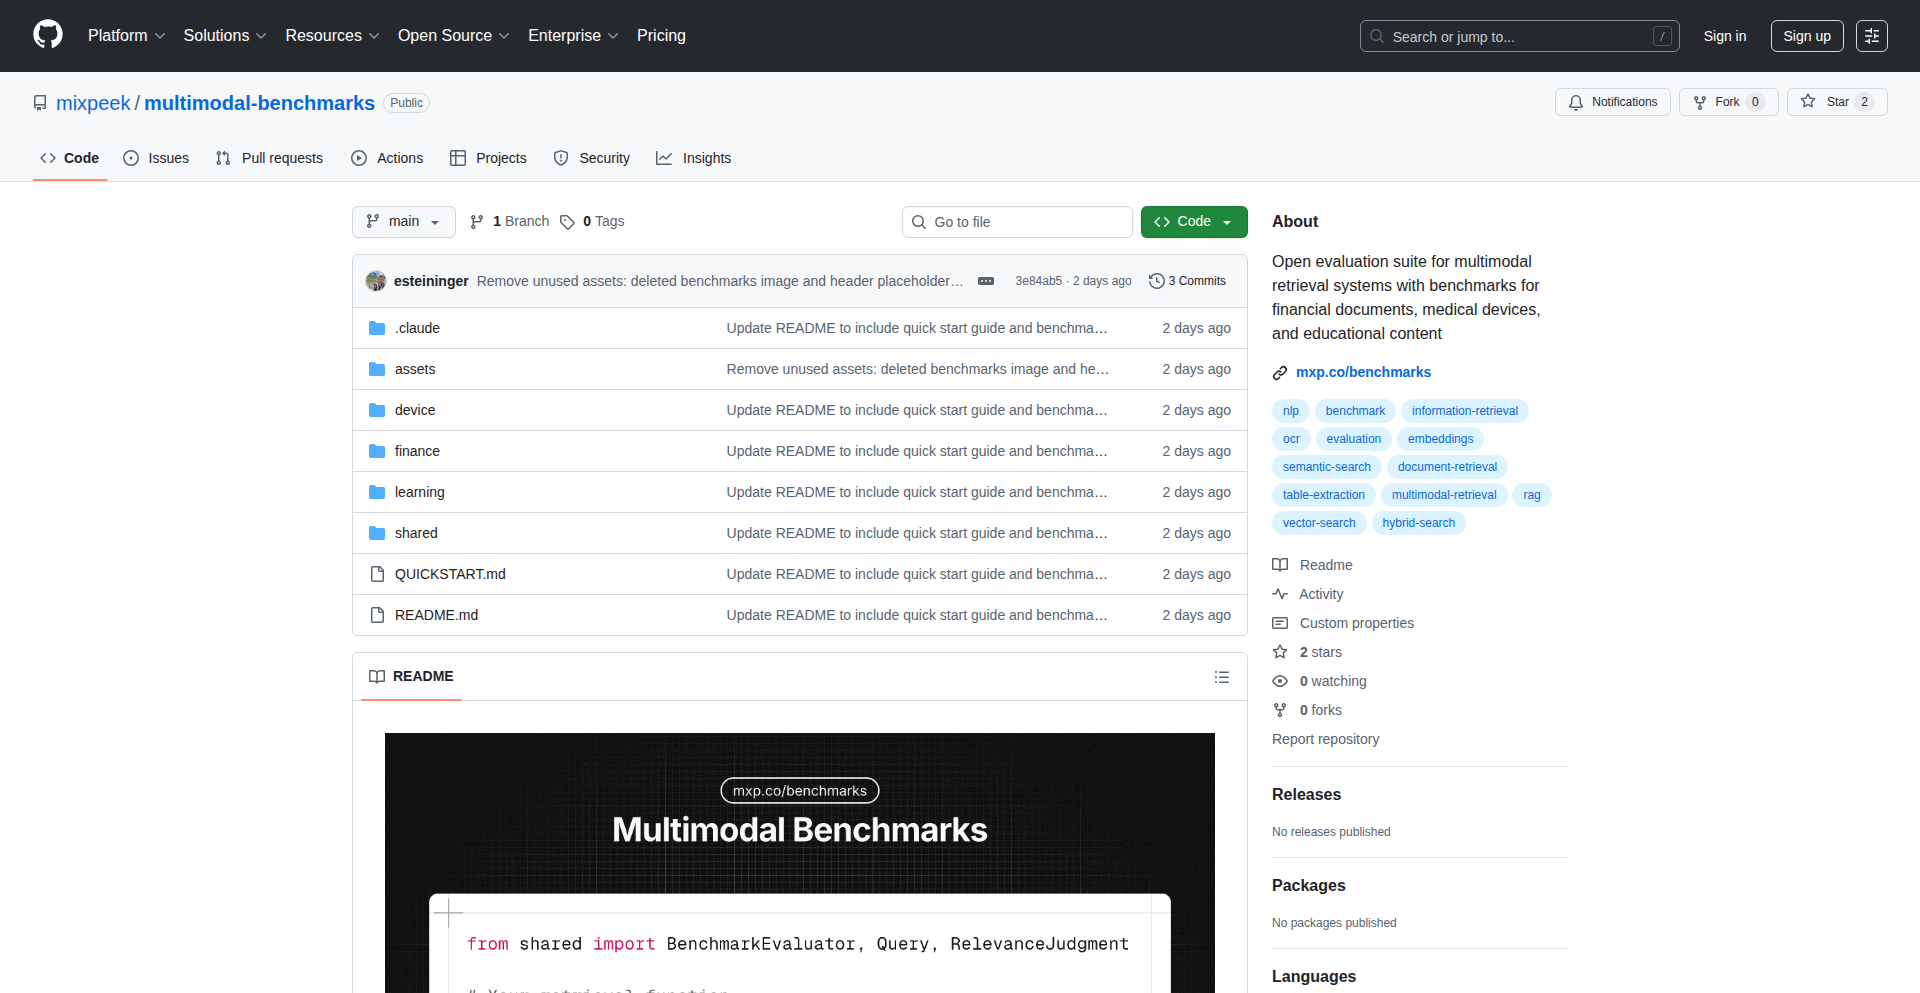Open the main branch dropdown
Viewport: 1920px width, 993px height.
click(x=403, y=221)
